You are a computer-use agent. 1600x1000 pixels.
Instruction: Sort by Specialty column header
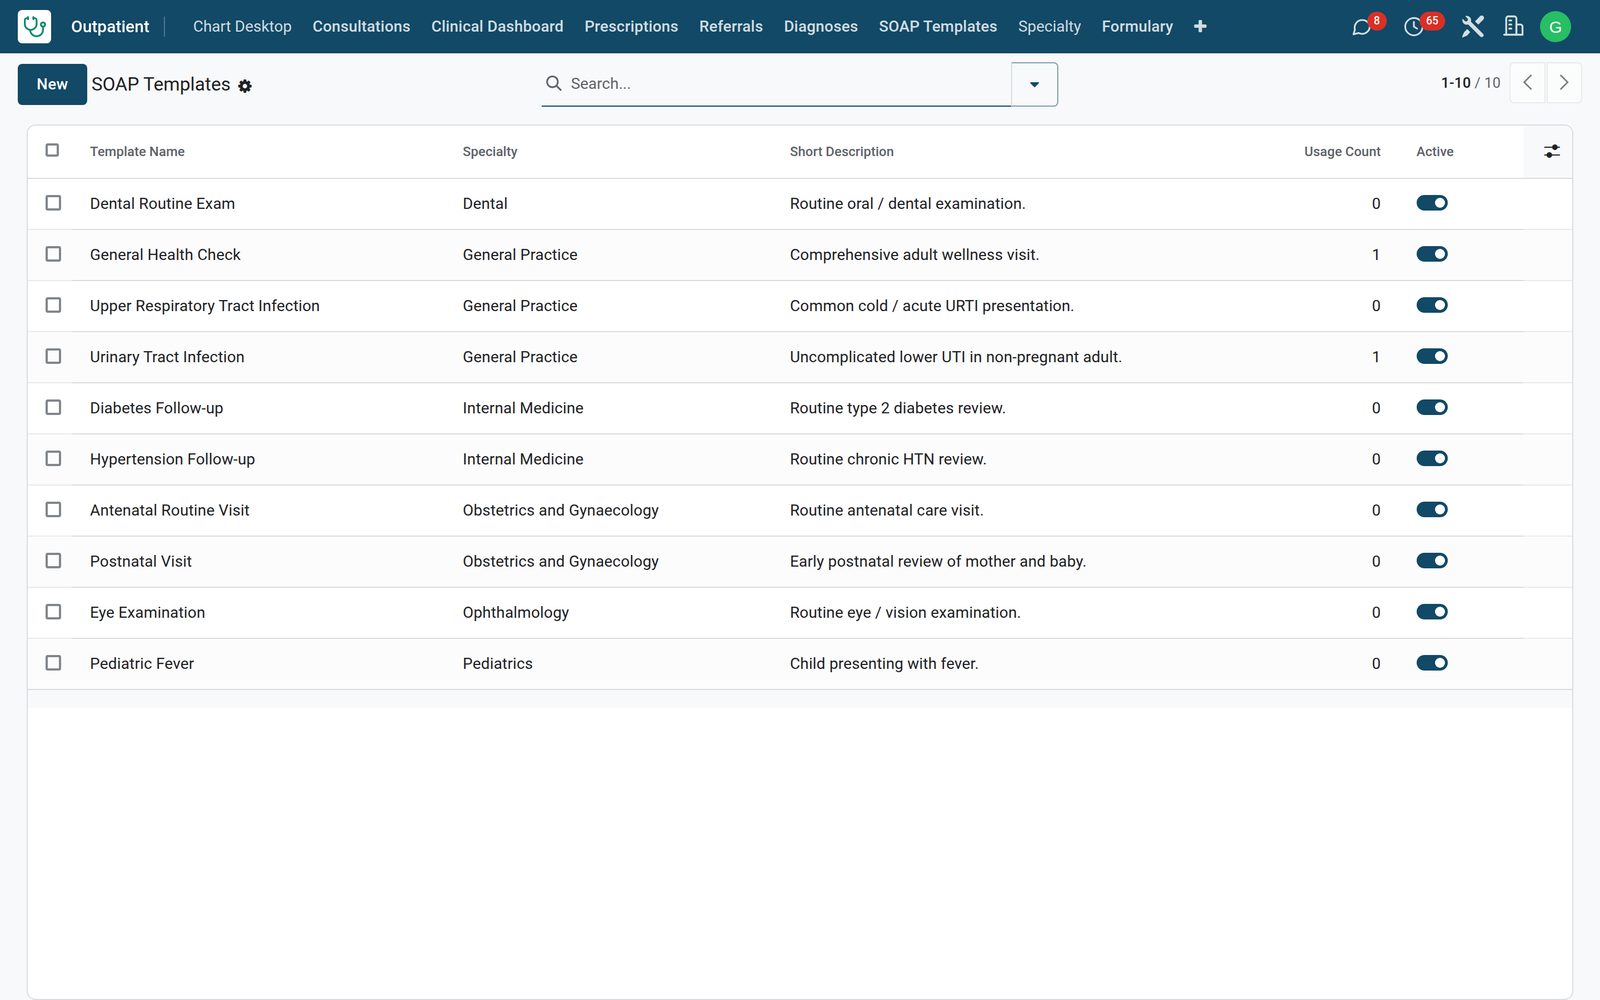tap(490, 152)
